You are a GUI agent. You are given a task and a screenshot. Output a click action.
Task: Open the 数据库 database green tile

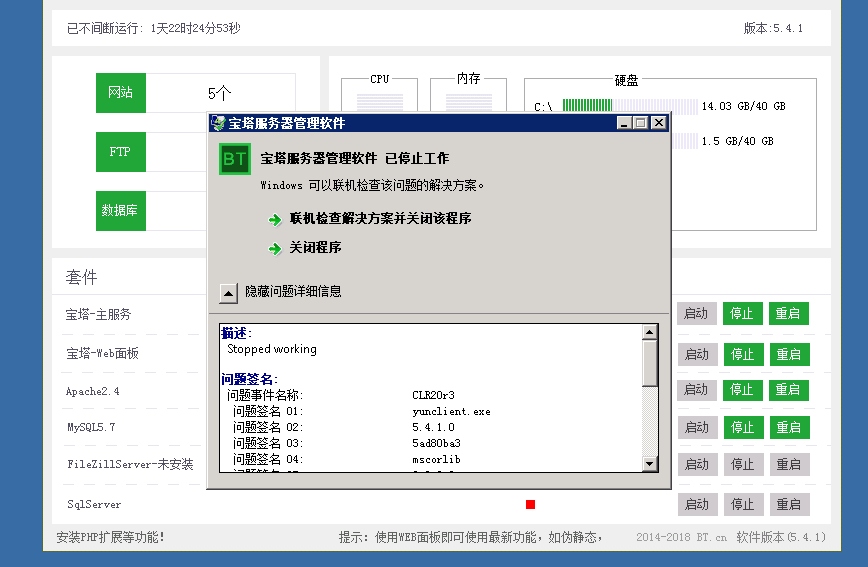pos(121,211)
